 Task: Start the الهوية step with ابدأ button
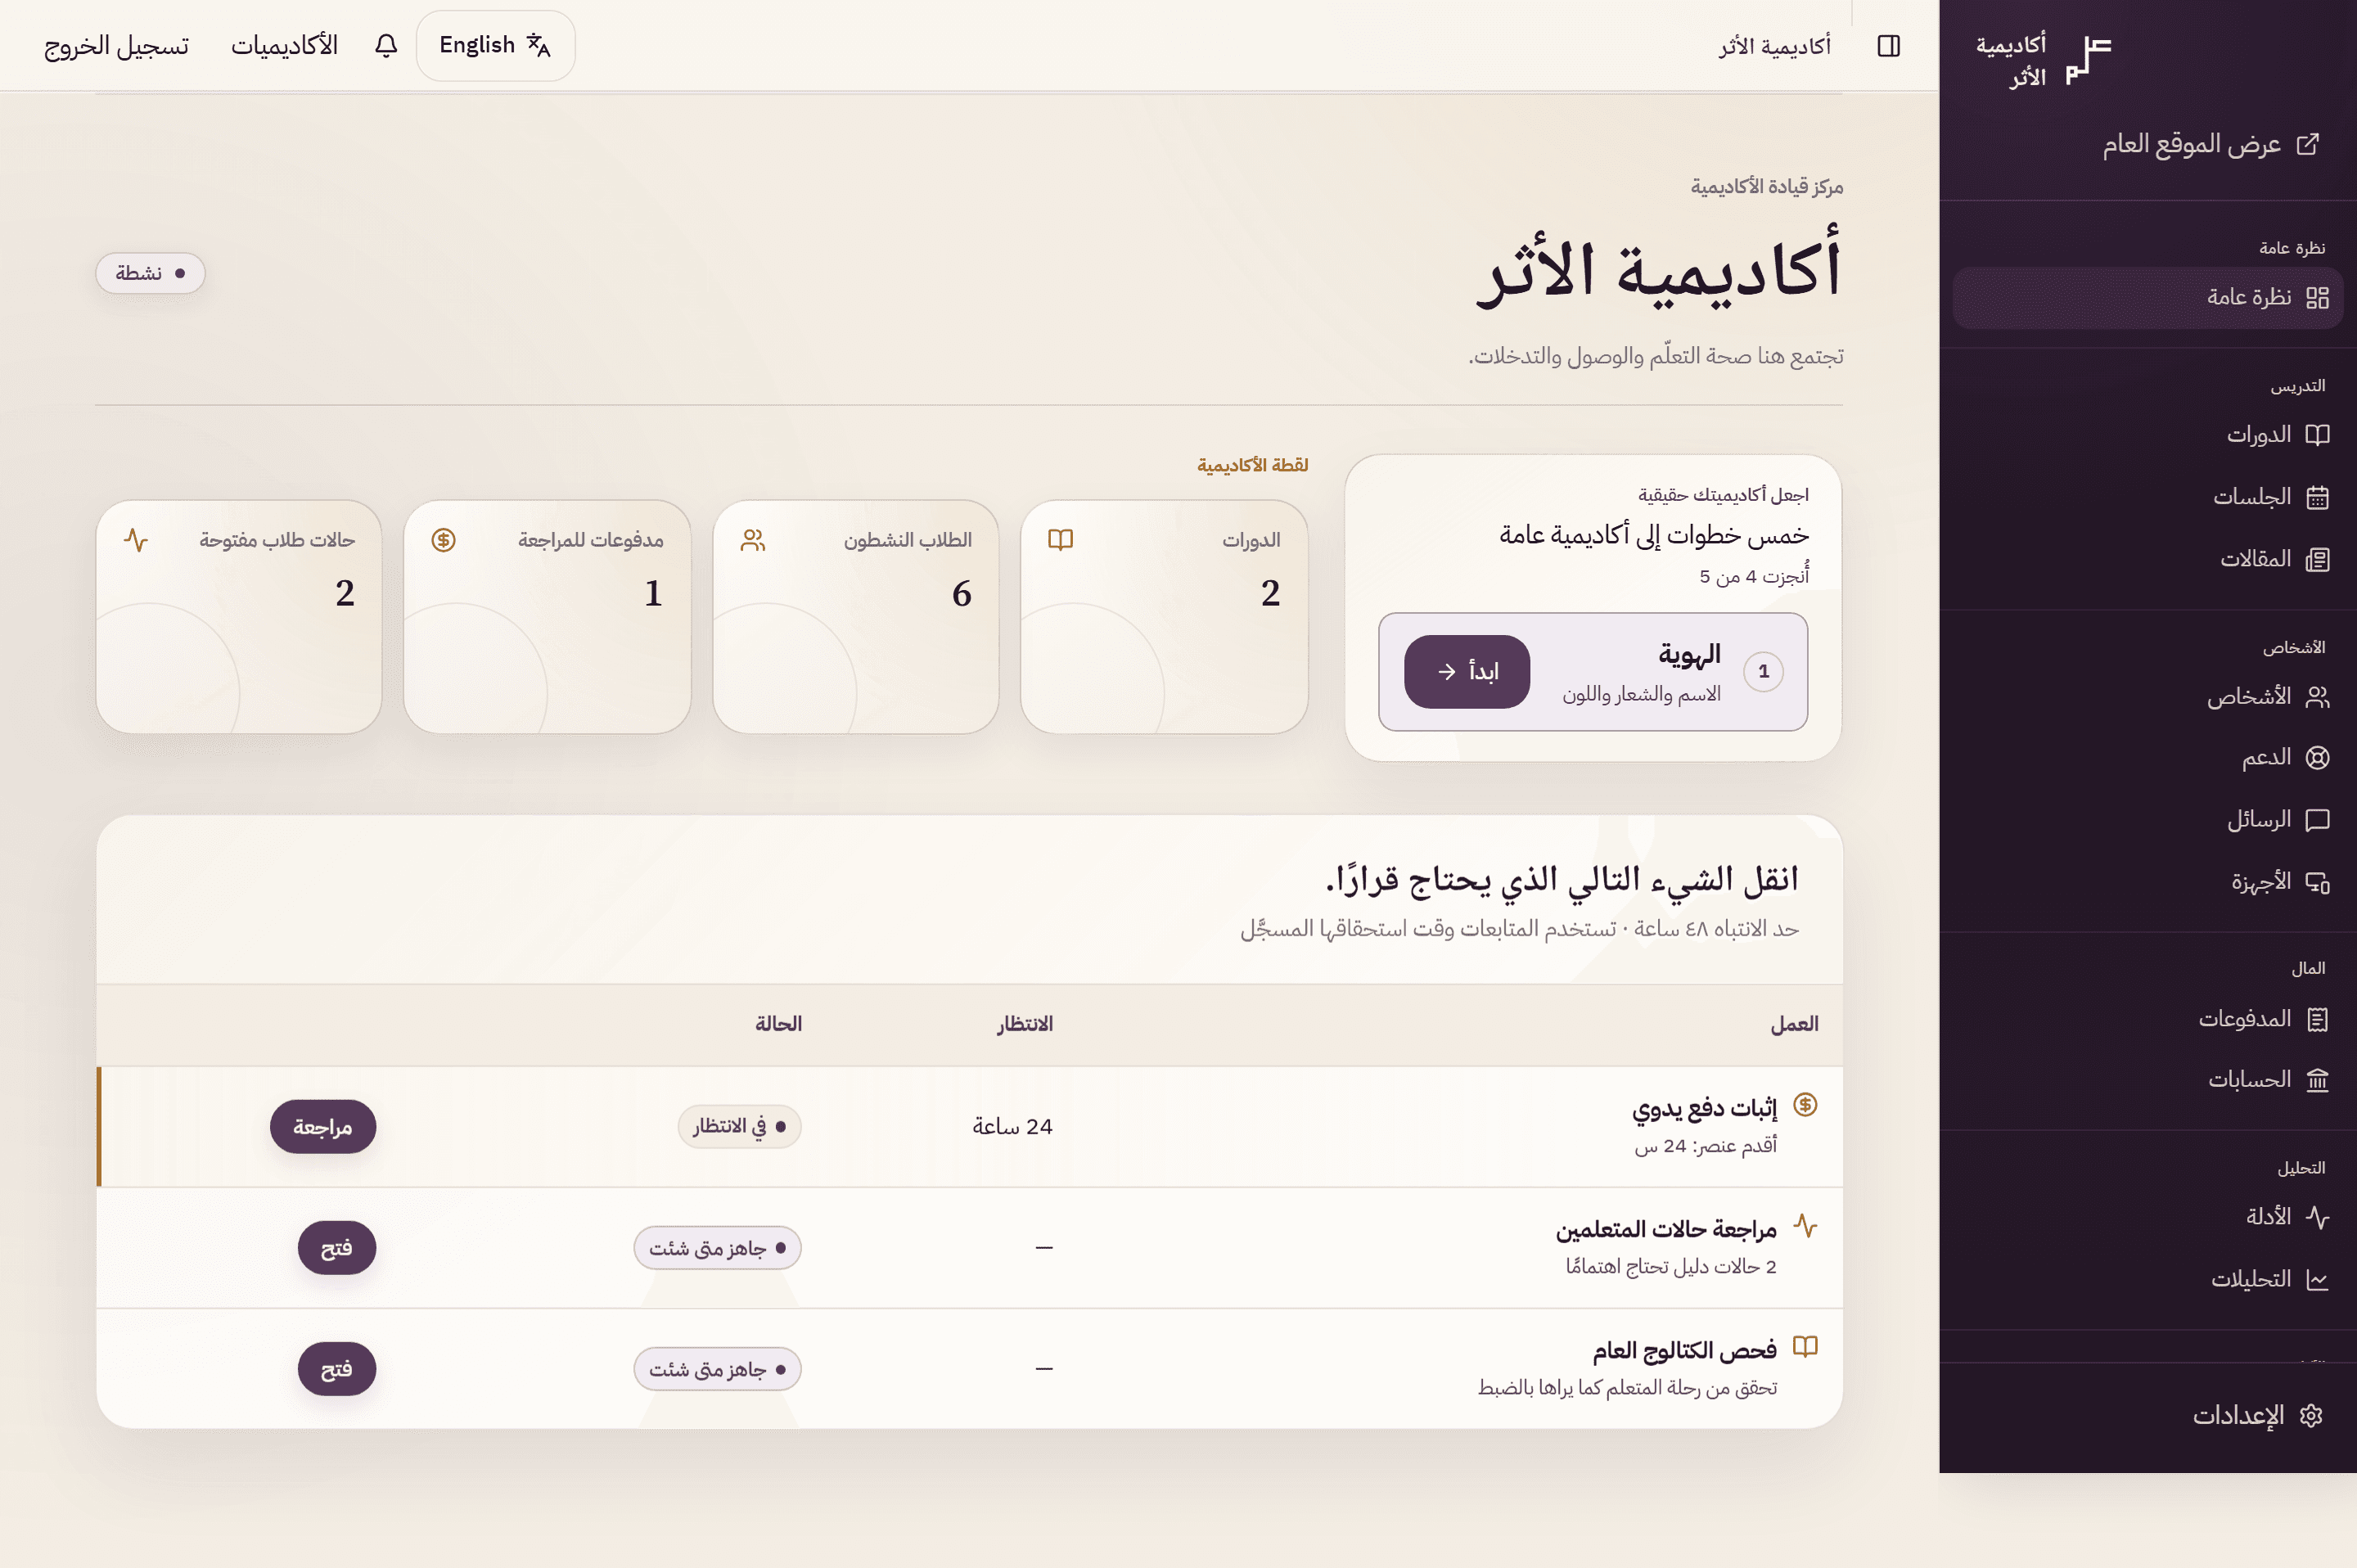point(1466,672)
